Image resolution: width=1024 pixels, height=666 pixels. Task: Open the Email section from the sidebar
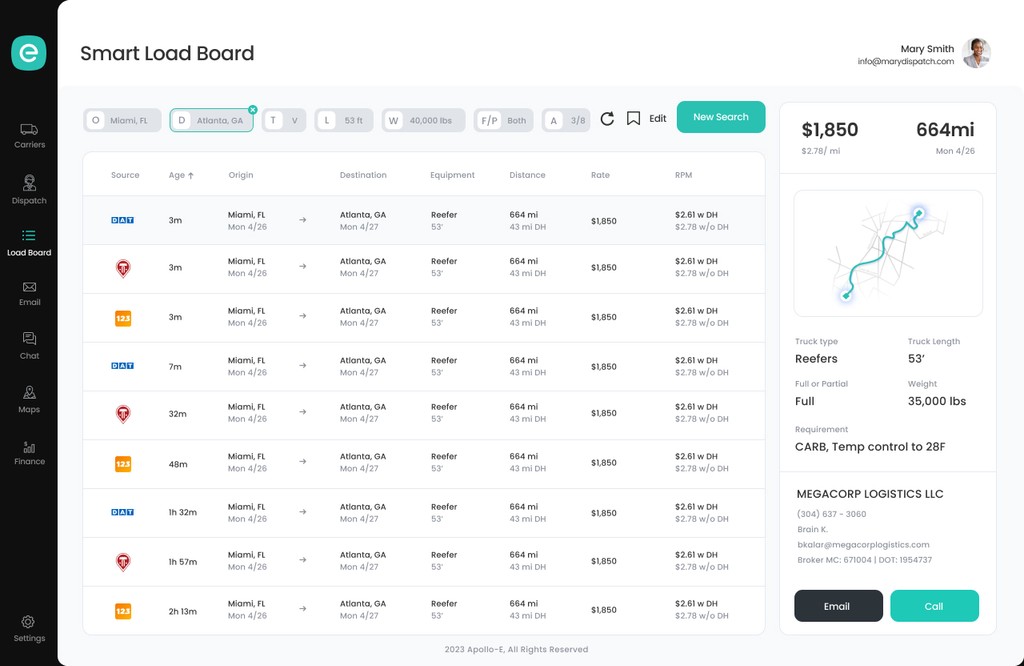29,295
